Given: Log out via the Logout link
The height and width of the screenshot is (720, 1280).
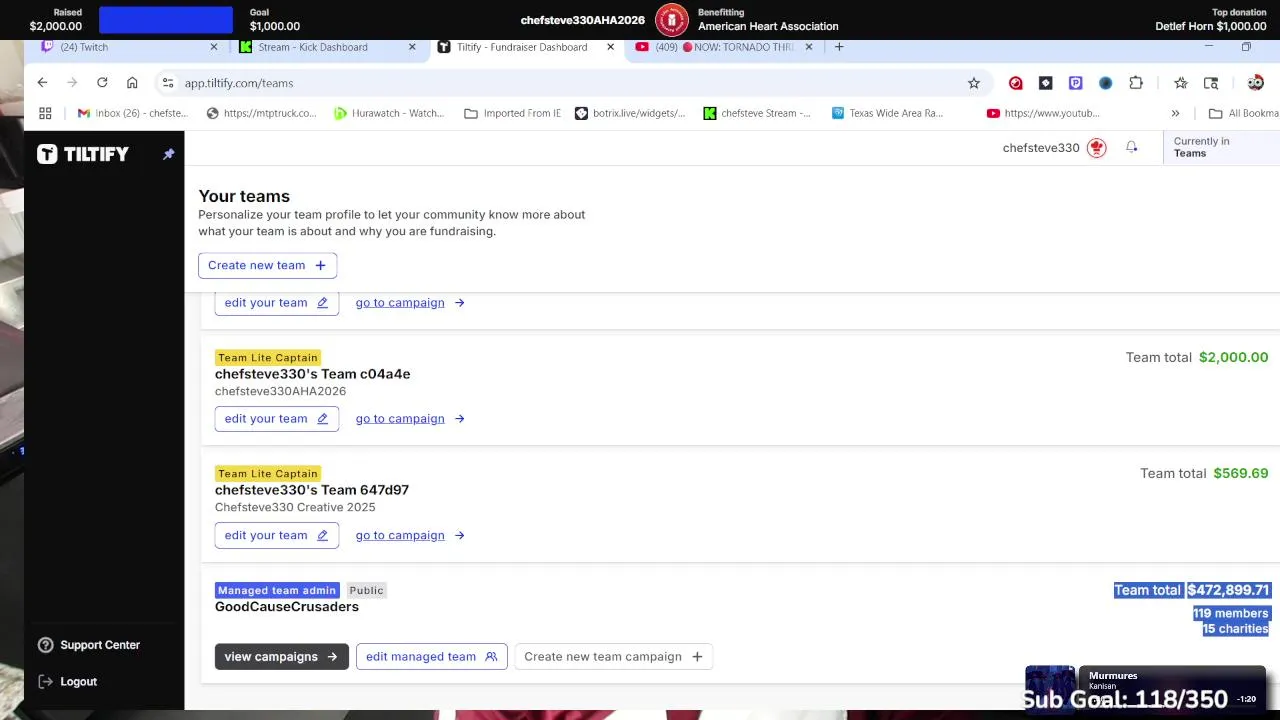Looking at the screenshot, I should click(x=68, y=682).
